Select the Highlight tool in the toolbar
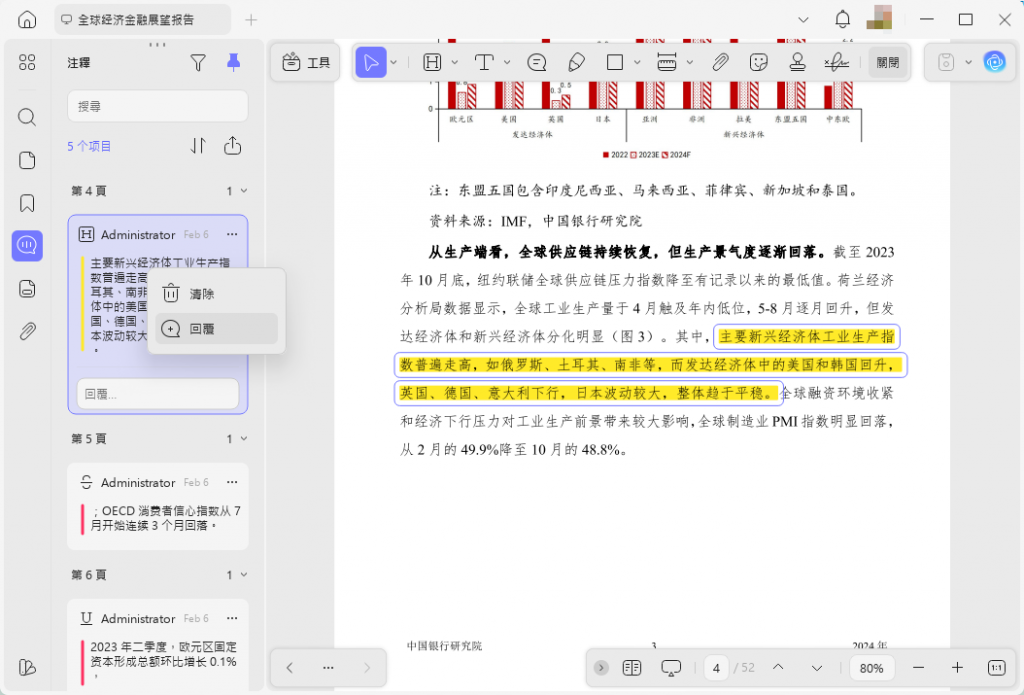 pos(430,61)
